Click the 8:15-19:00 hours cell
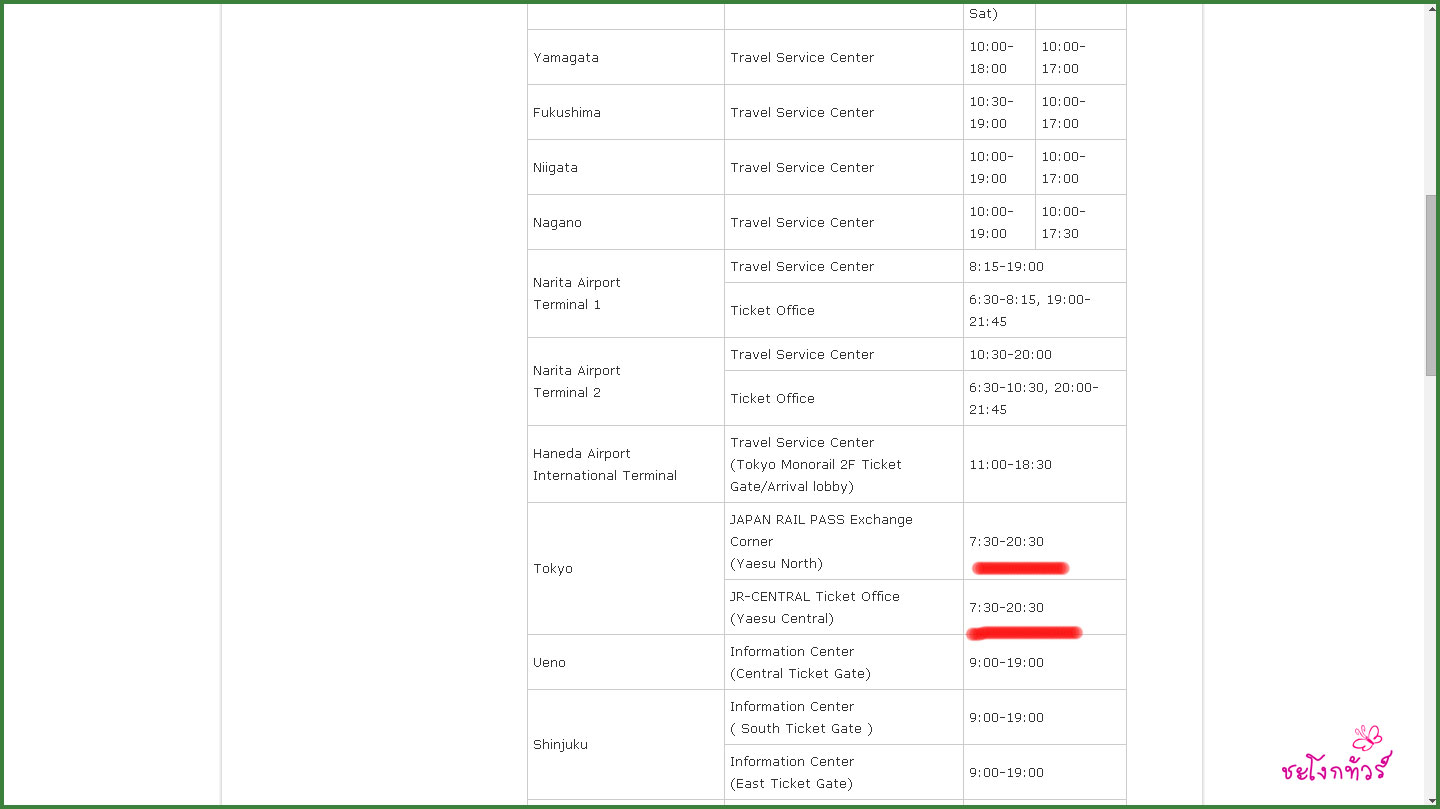 click(x=1045, y=266)
